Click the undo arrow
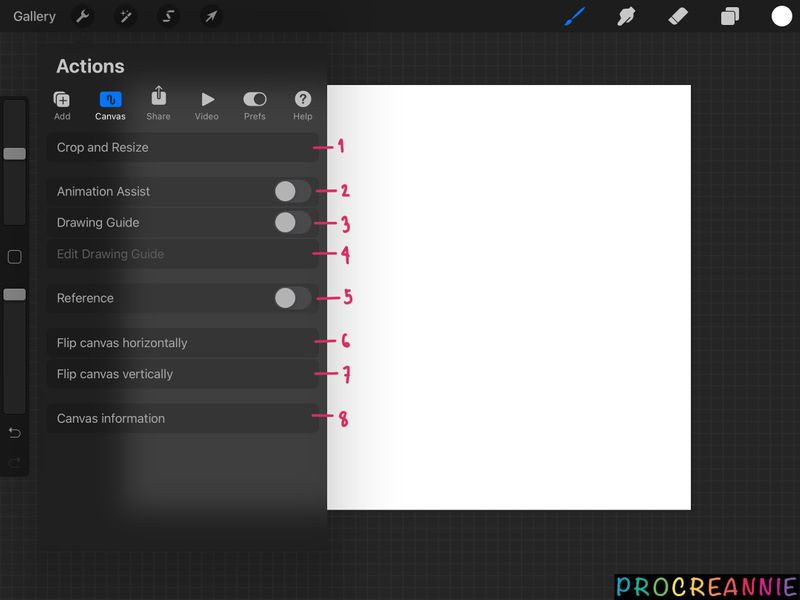Image resolution: width=800 pixels, height=600 pixels. 14,433
